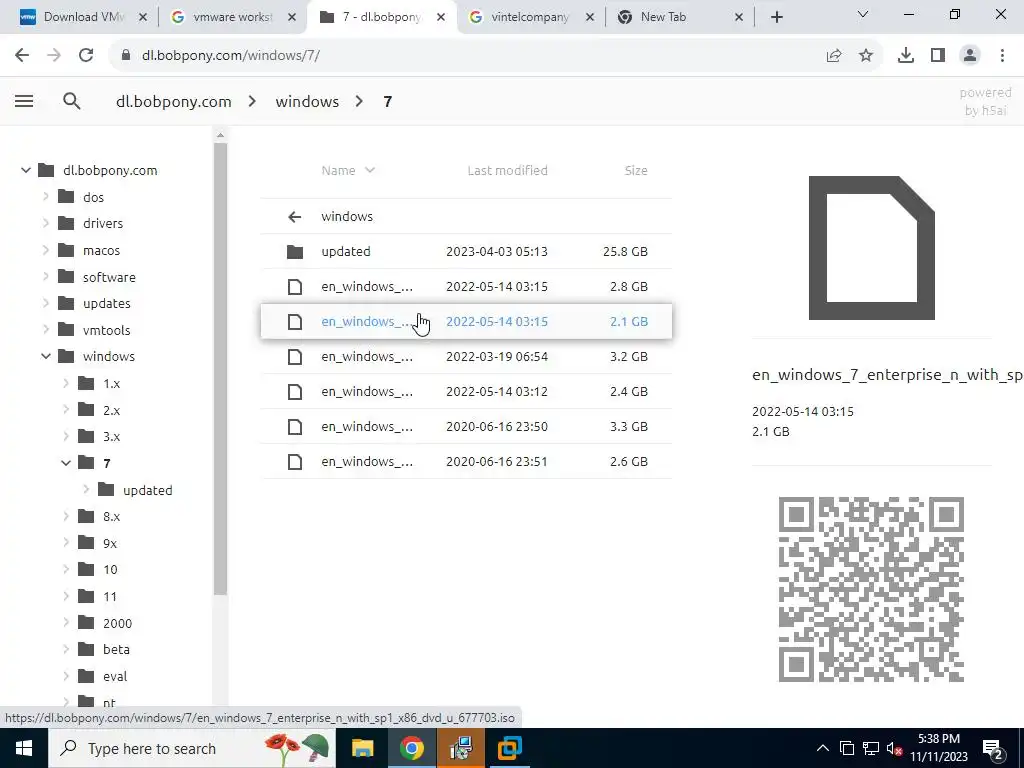Collapse the dl.bobpony.com tree root
Image resolution: width=1024 pixels, height=768 pixels.
click(25, 170)
